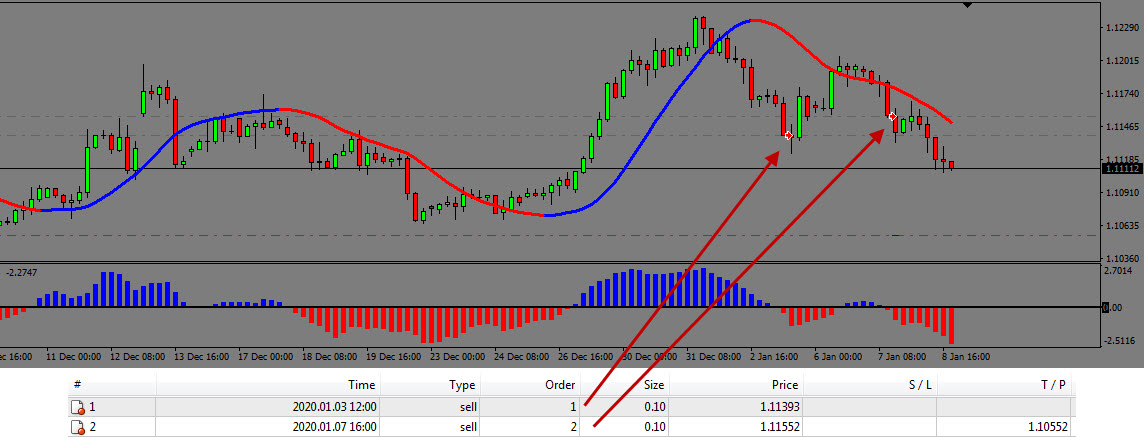Click the 1.12290 price axis label
Viewport: 1144px width, 437px height.
1122,27
